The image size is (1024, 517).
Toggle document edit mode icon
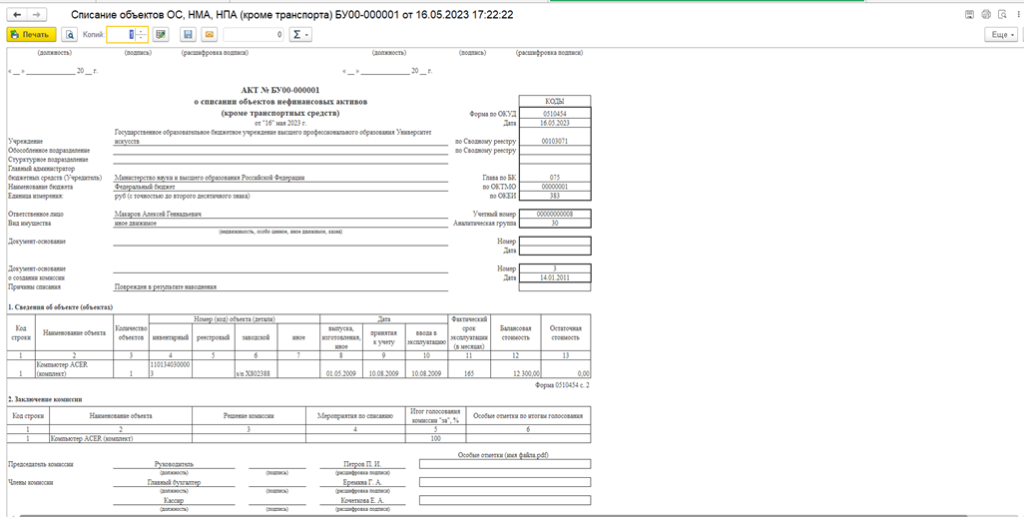click(161, 35)
